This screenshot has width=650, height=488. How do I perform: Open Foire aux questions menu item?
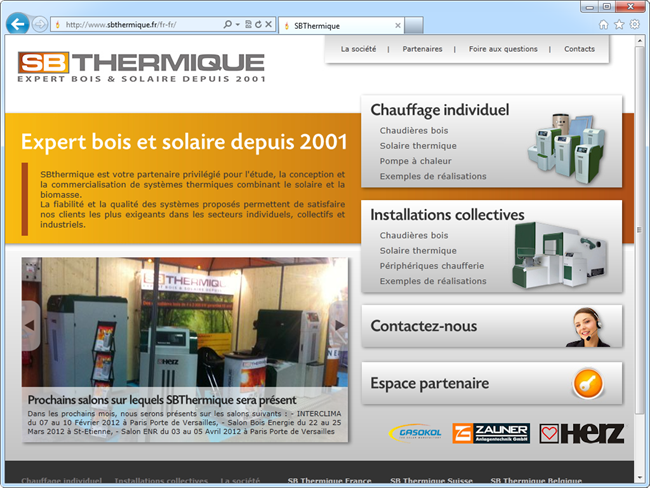[x=503, y=49]
